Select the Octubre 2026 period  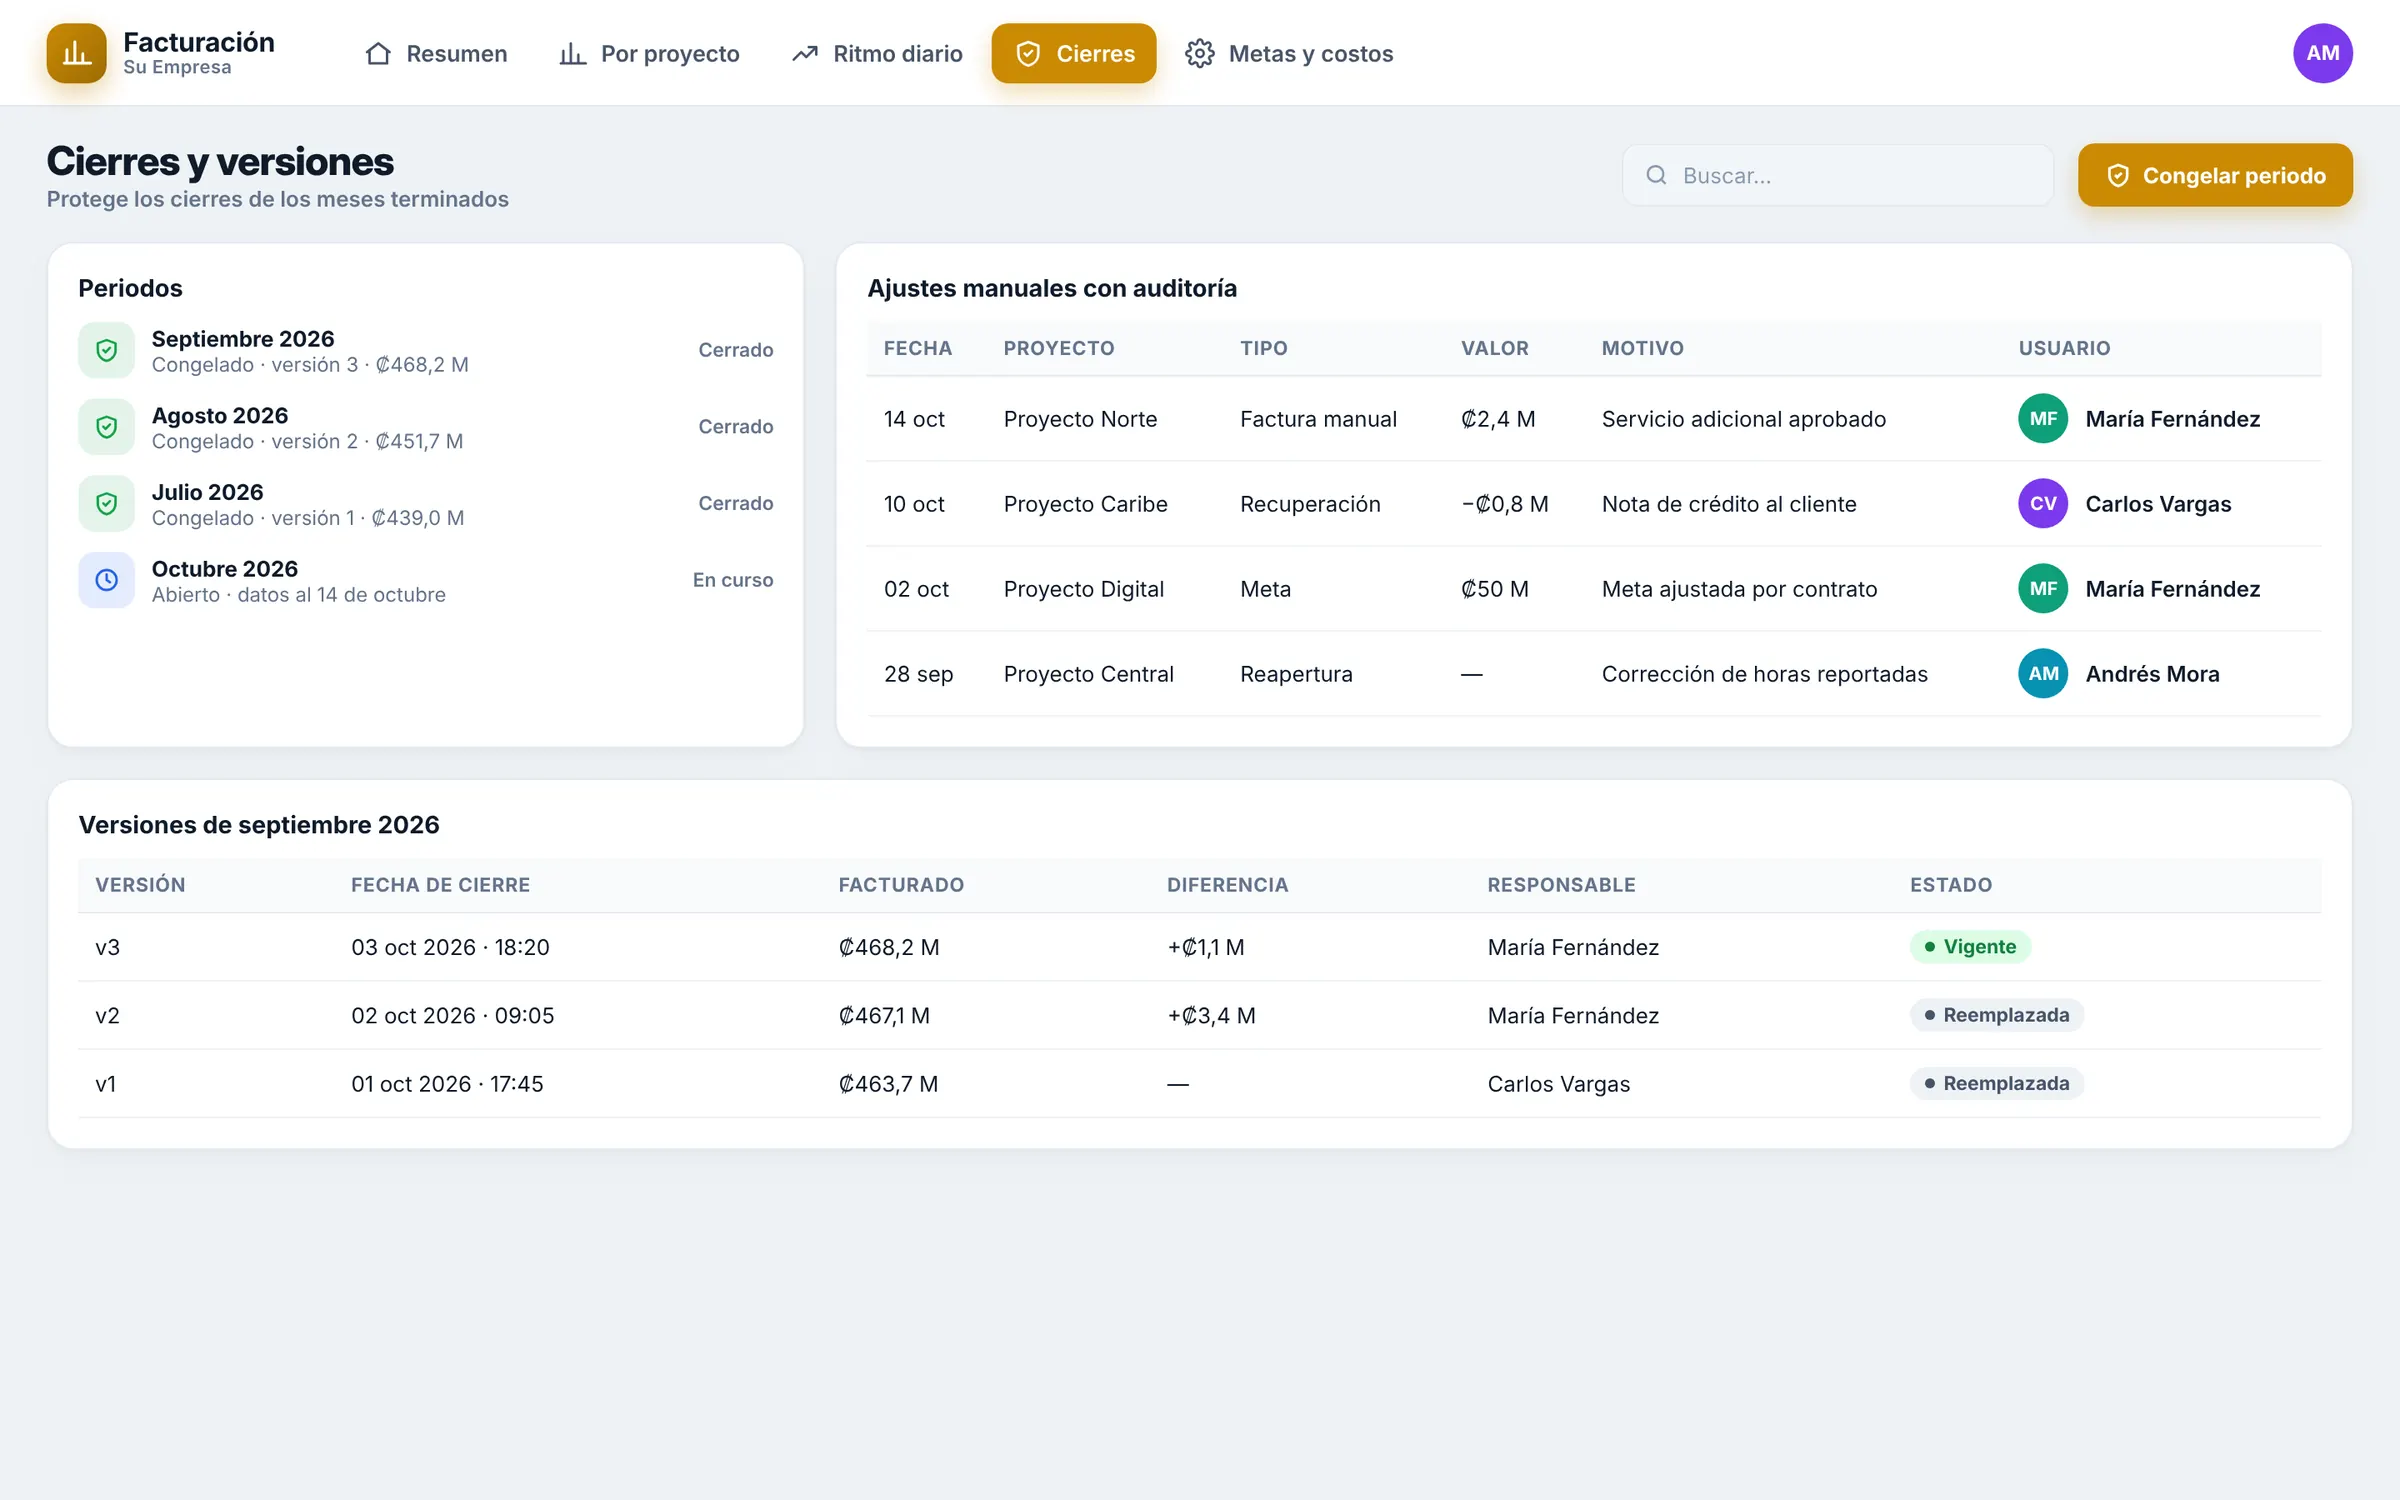tap(426, 580)
